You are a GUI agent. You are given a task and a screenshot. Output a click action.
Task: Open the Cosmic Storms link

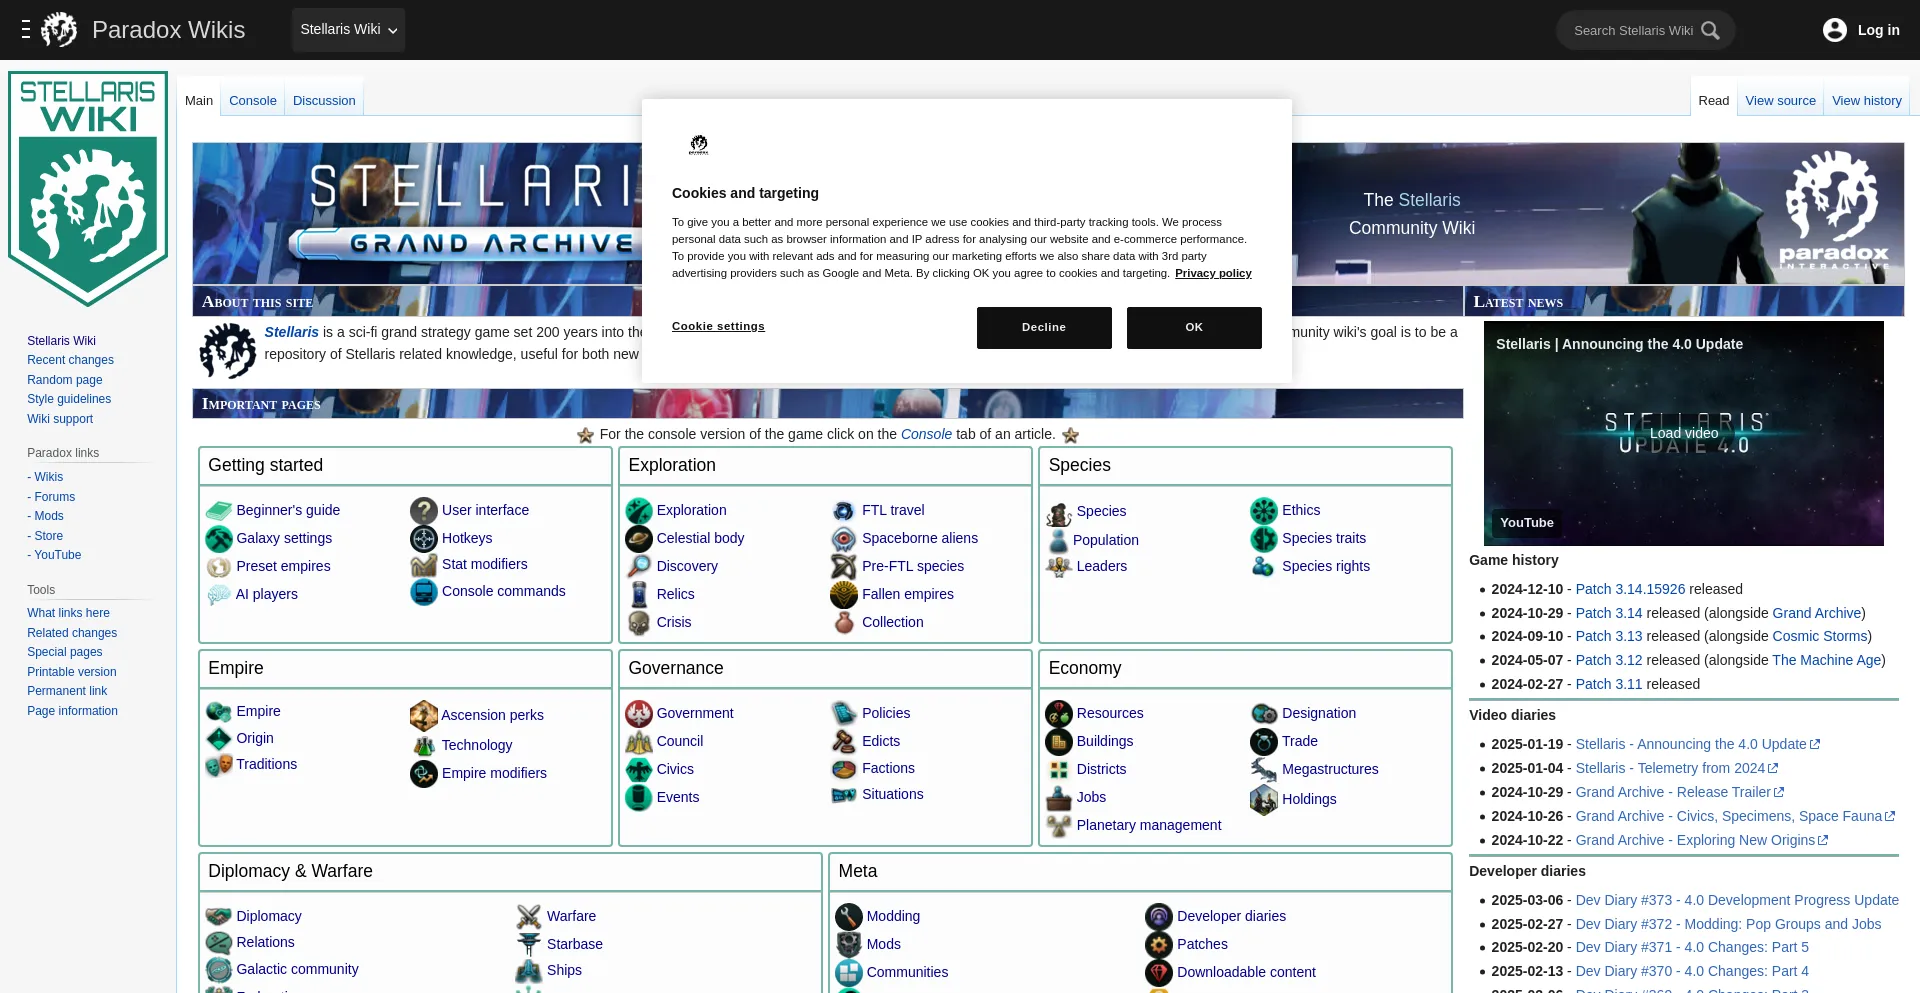(x=1820, y=636)
